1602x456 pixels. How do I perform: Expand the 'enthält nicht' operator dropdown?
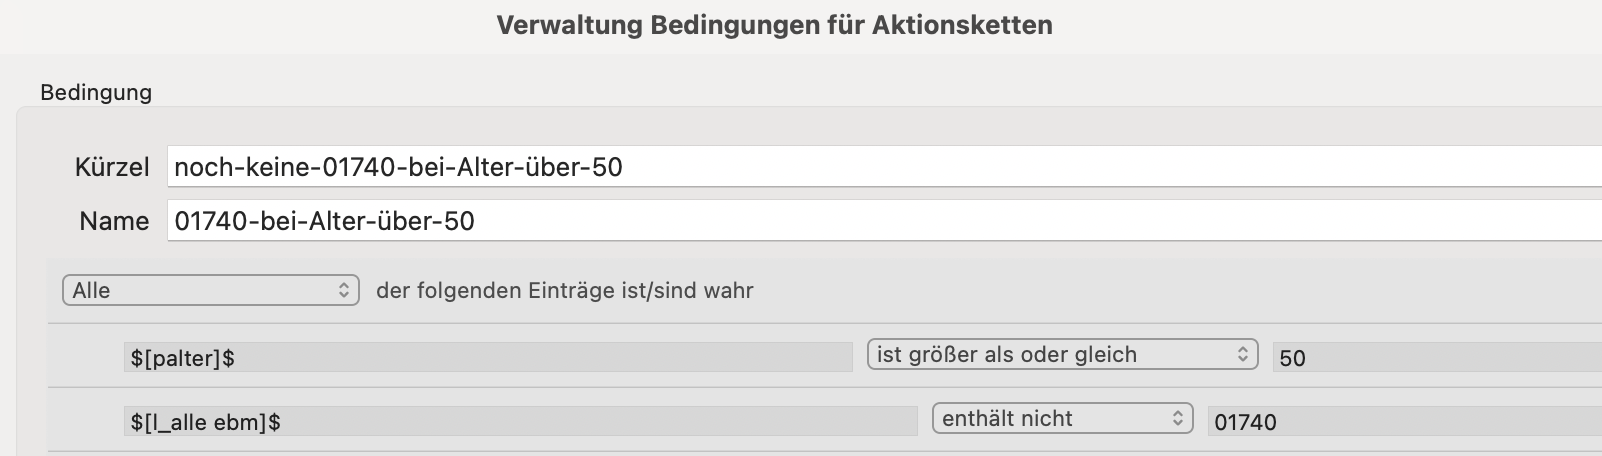point(1063,419)
